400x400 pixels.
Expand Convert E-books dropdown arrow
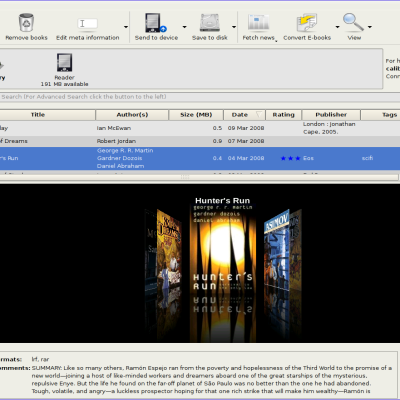coord(337,27)
